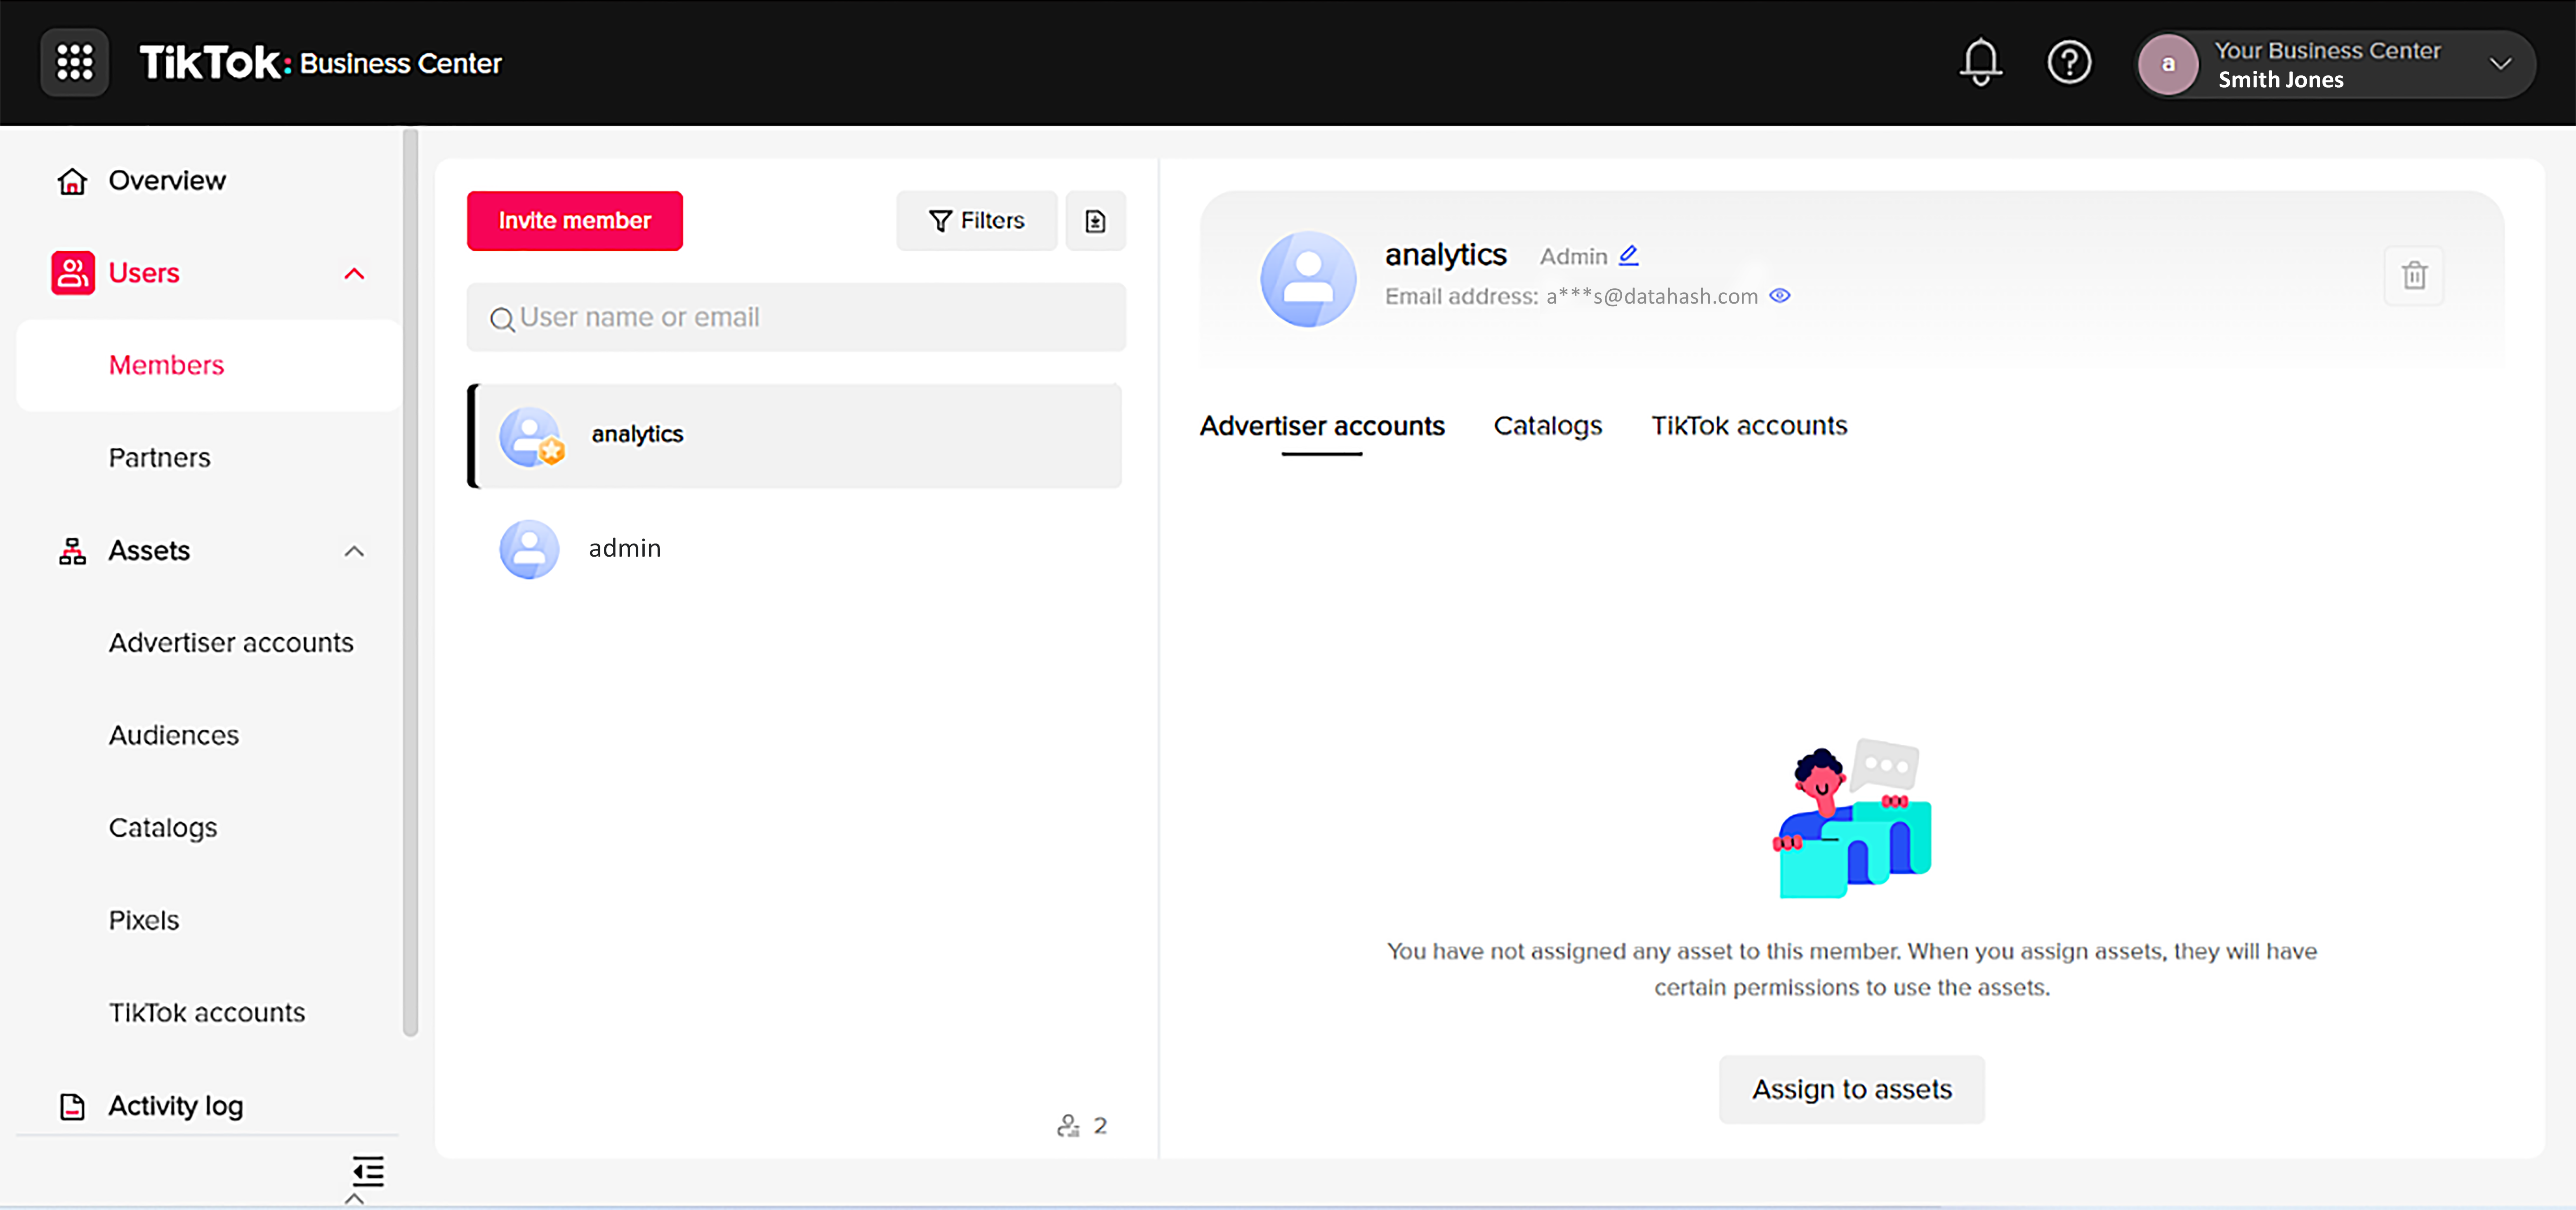2576x1210 pixels.
Task: Collapse the sidebar with the indent icon
Action: 368,1171
